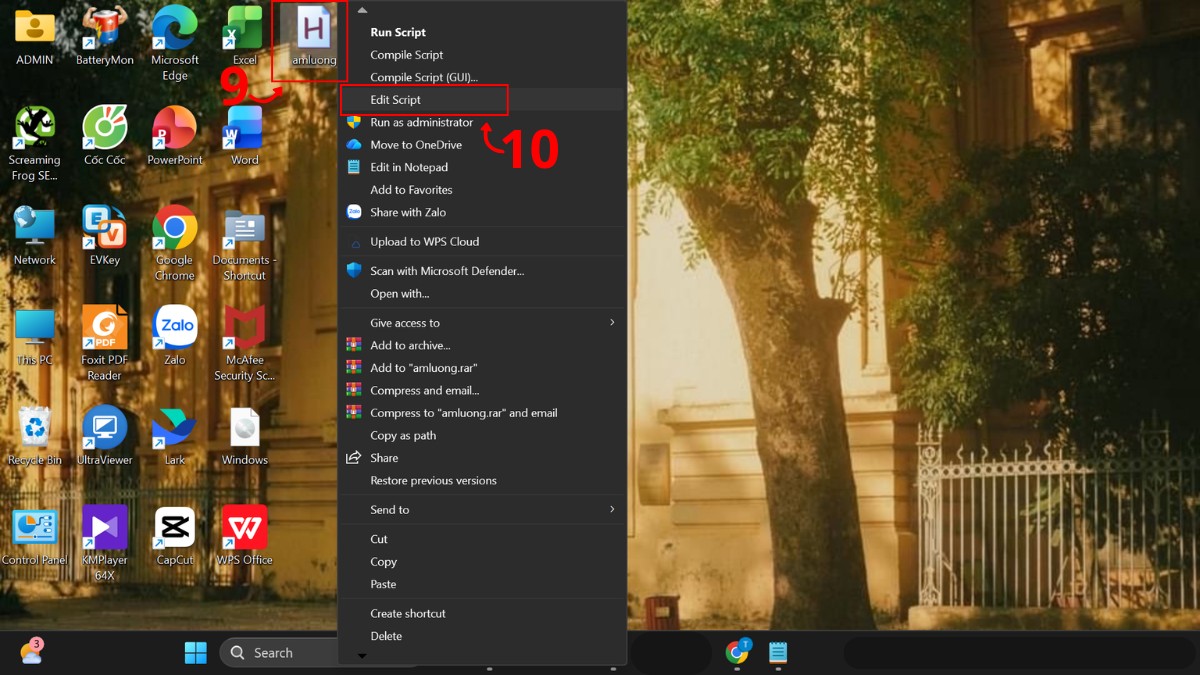The width and height of the screenshot is (1200, 675).
Task: Select Upload to WPS Cloud
Action: (482, 242)
